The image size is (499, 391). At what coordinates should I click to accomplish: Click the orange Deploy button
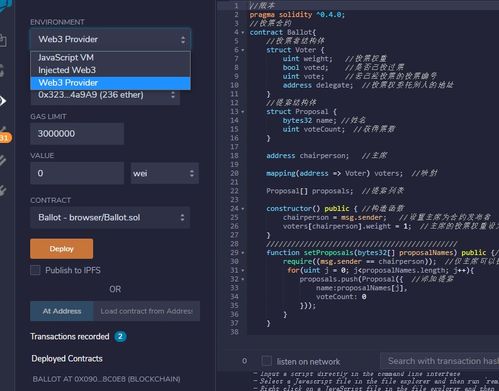62,249
